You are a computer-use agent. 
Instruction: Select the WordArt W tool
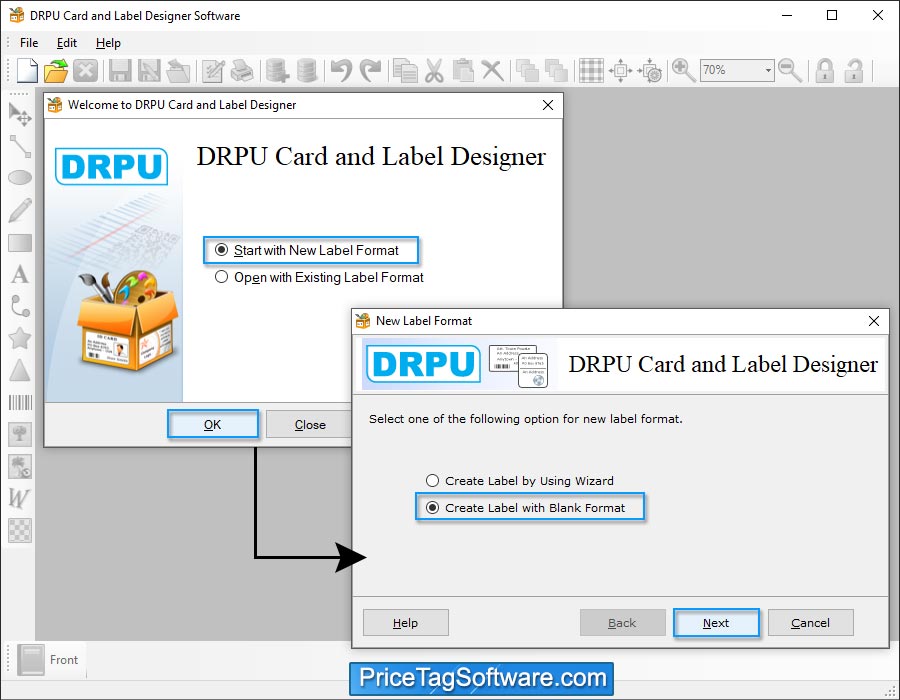[20, 498]
